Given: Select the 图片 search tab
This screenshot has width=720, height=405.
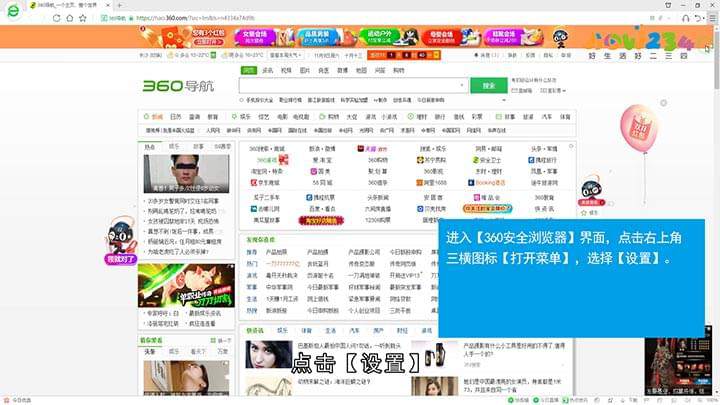Looking at the screenshot, I should click(x=305, y=70).
